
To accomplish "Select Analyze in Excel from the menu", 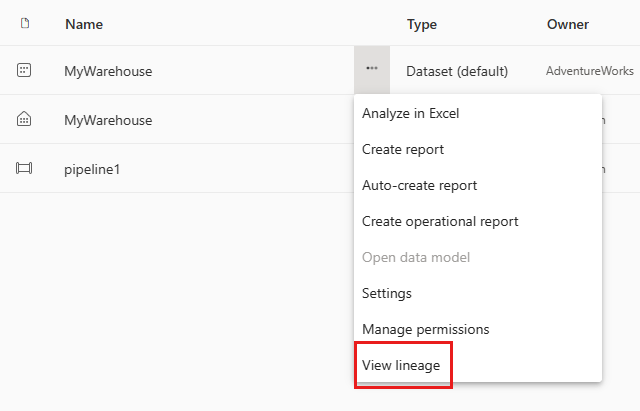I will [x=410, y=113].
